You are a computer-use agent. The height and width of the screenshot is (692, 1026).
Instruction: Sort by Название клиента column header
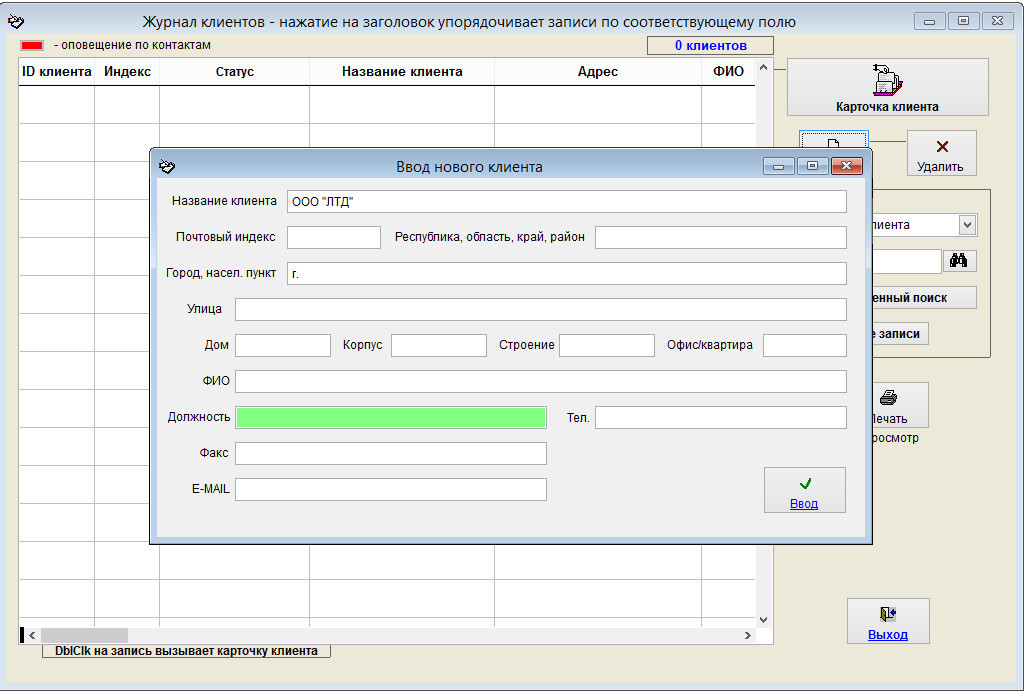click(x=402, y=72)
